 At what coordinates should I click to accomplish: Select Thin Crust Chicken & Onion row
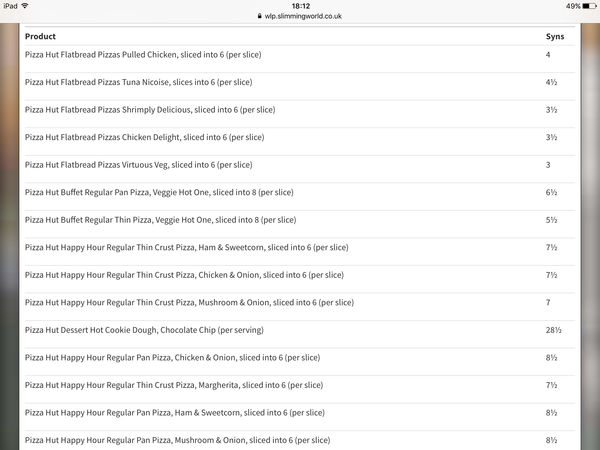(x=300, y=279)
